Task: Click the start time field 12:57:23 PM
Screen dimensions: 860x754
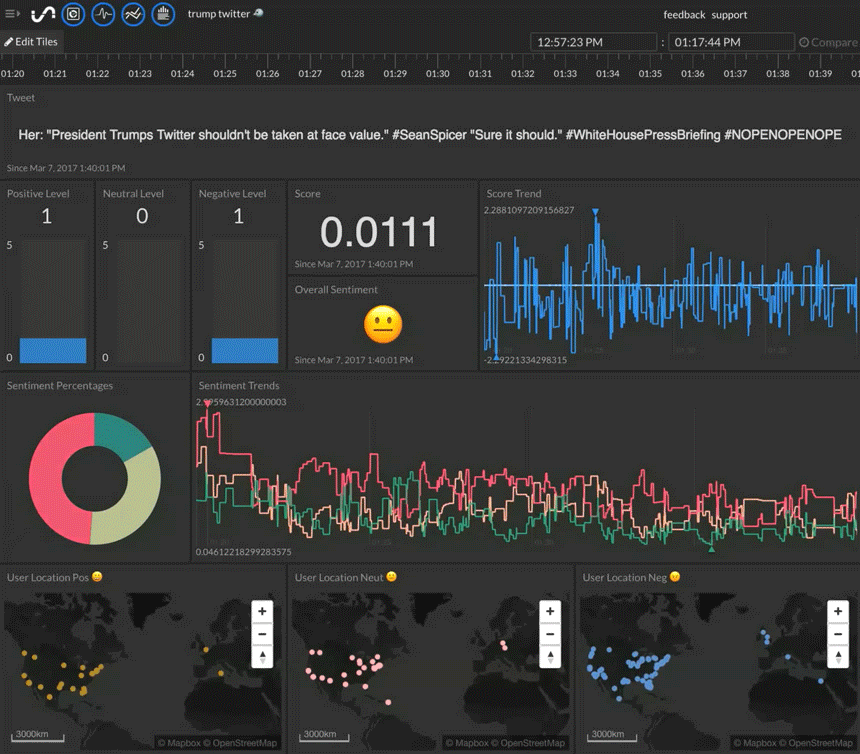Action: tap(592, 43)
